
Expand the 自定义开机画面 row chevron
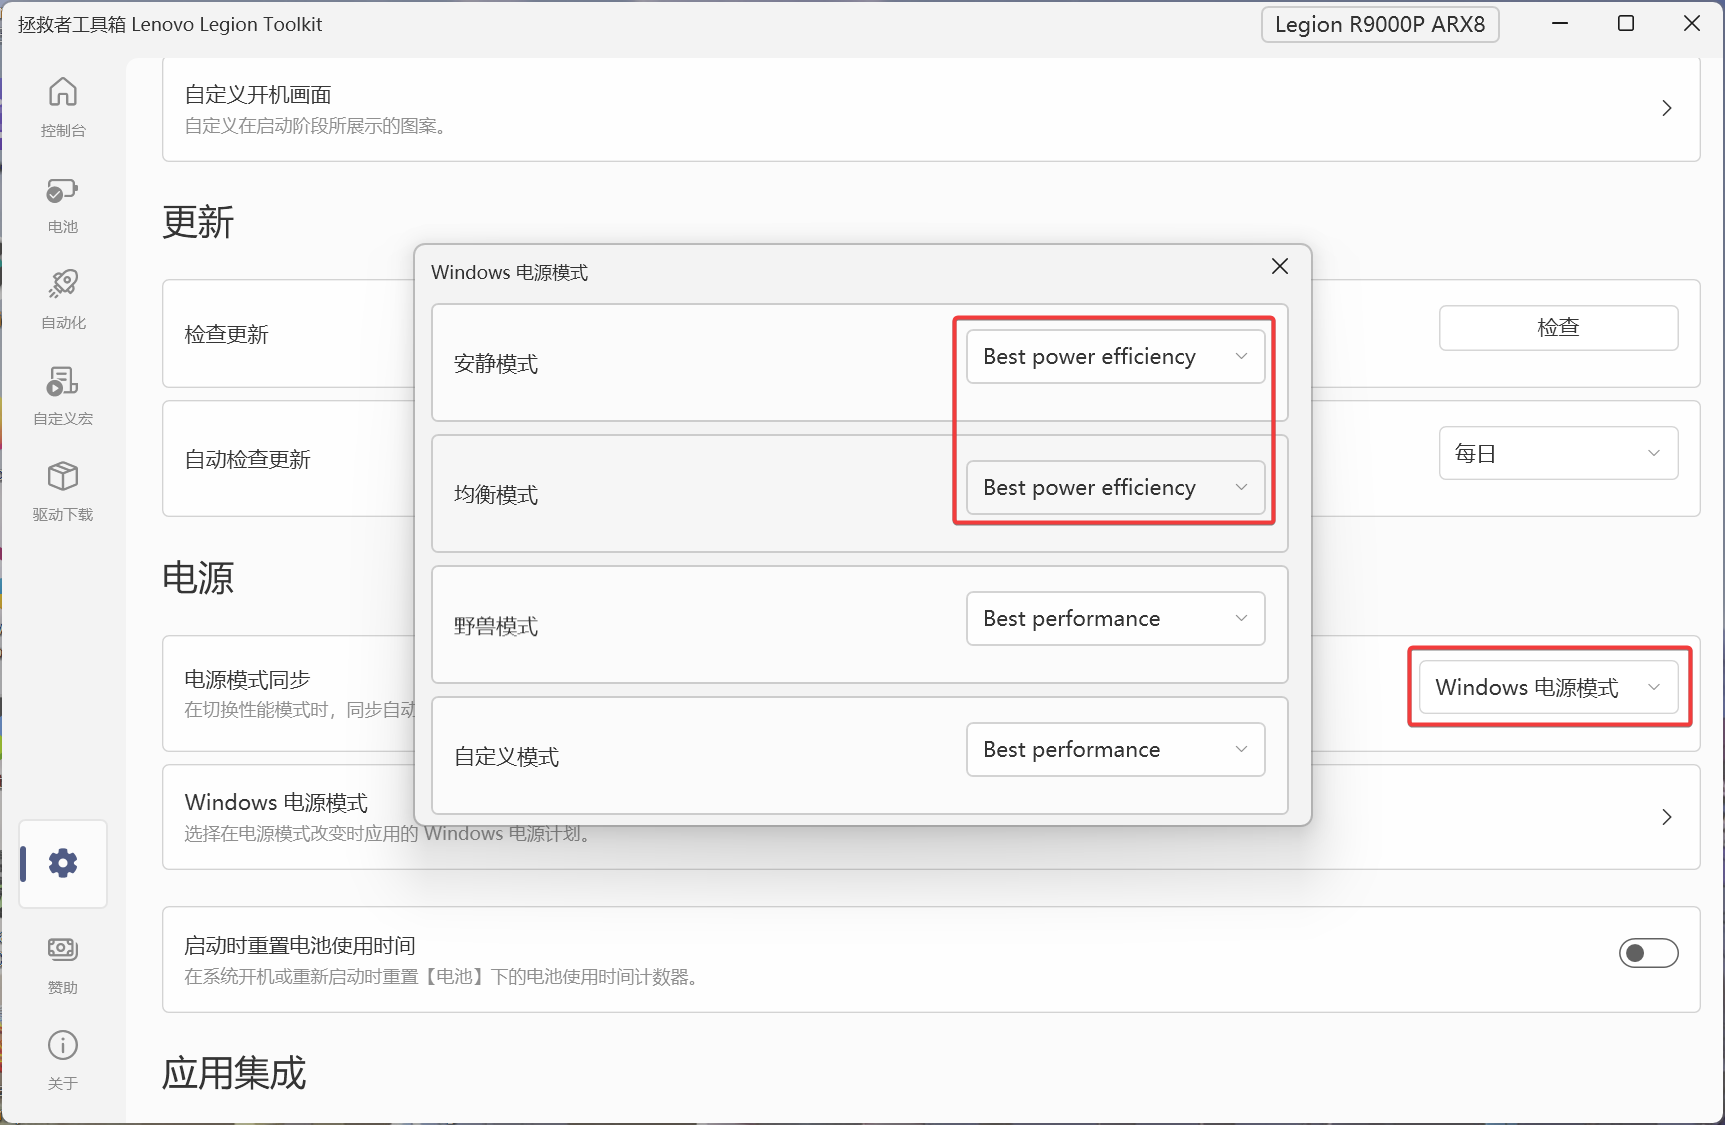1667,108
